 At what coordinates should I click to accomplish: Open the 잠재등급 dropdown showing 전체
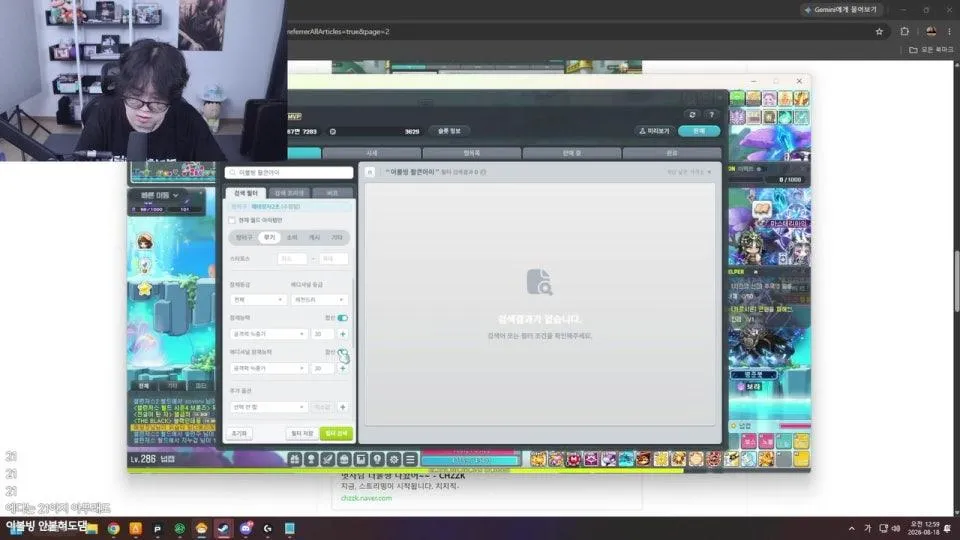tap(258, 299)
